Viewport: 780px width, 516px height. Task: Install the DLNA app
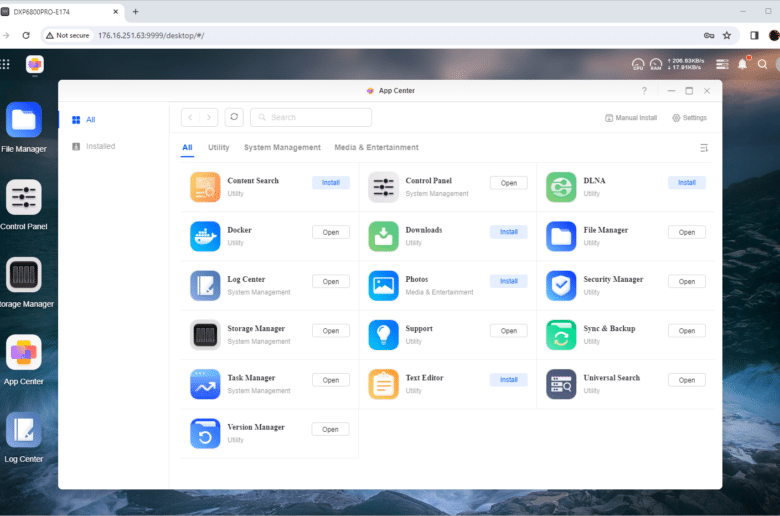686,183
